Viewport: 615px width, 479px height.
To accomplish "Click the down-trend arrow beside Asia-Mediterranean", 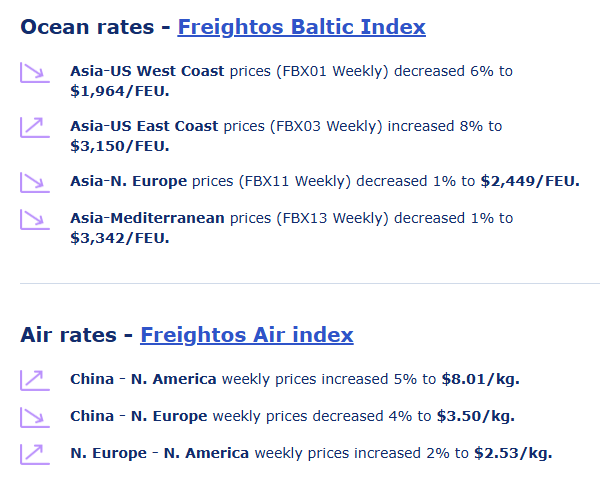I will (x=34, y=219).
